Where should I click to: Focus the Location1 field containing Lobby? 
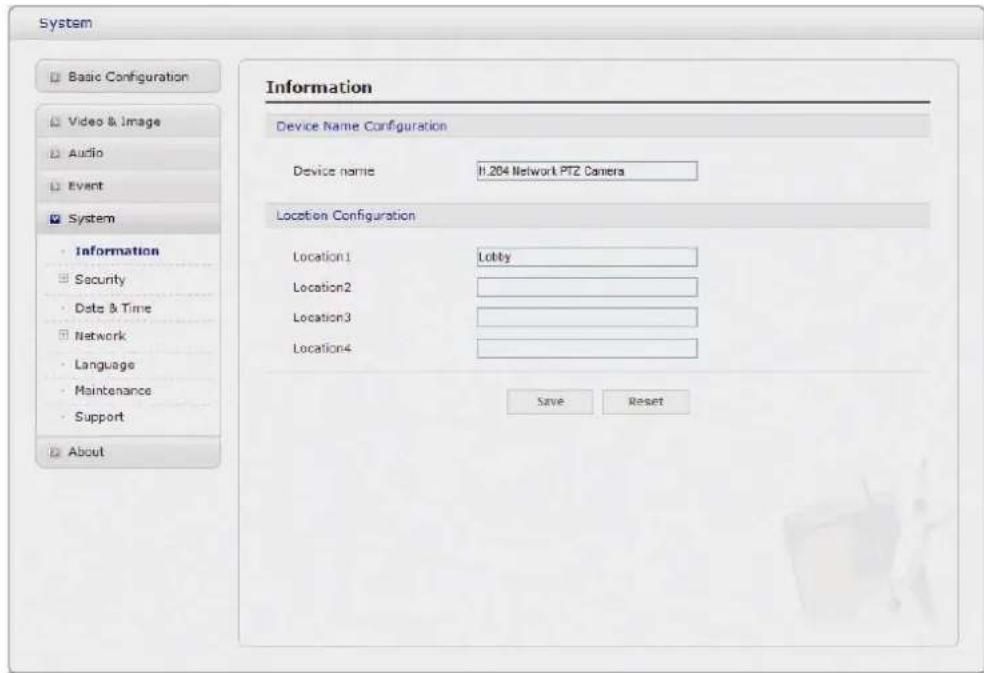587,257
